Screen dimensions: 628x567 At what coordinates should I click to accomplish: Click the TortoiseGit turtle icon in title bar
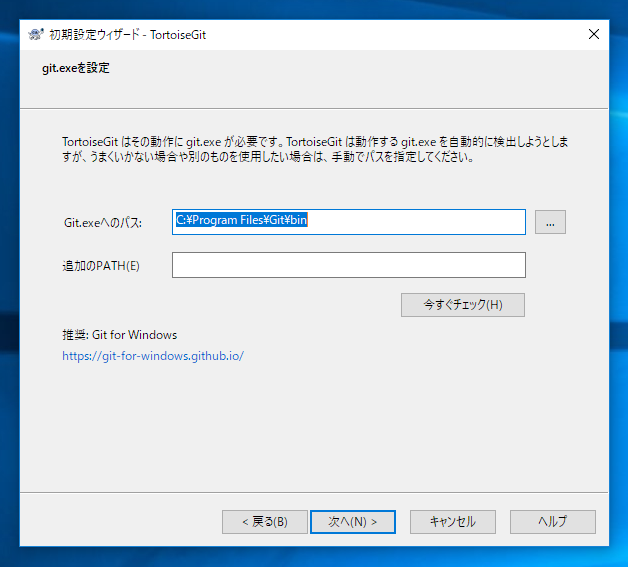point(36,34)
